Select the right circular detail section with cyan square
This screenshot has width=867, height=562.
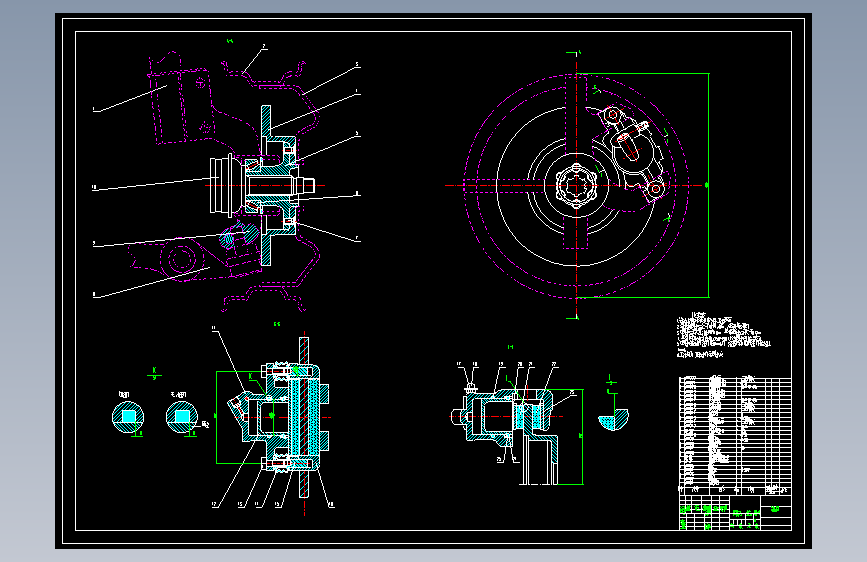pos(182,418)
